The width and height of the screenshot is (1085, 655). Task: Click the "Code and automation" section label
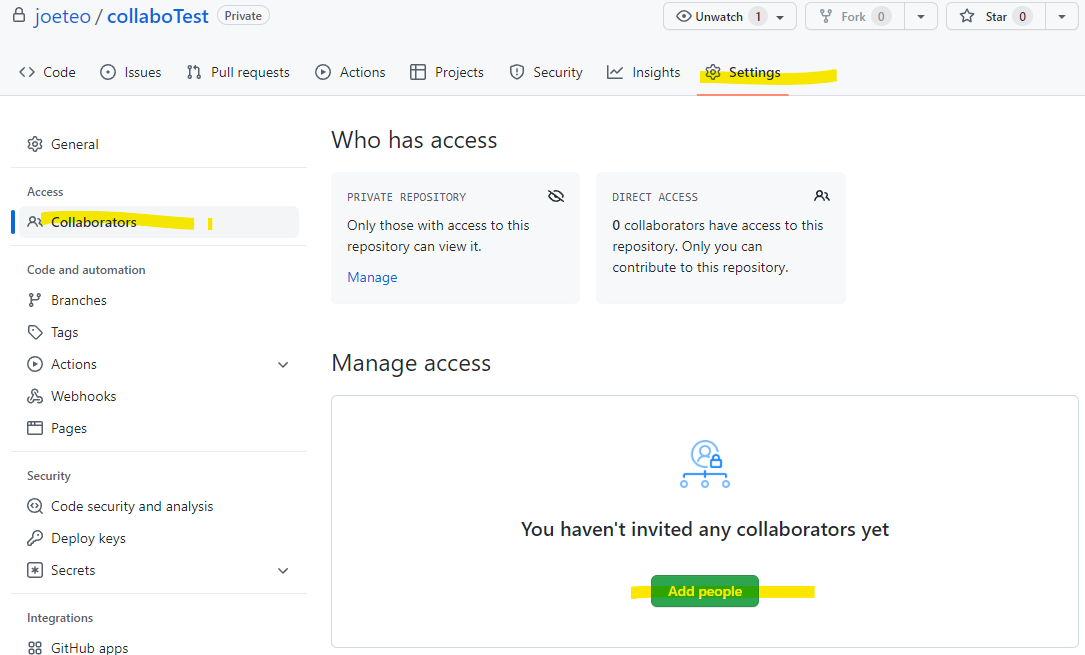[x=86, y=270]
